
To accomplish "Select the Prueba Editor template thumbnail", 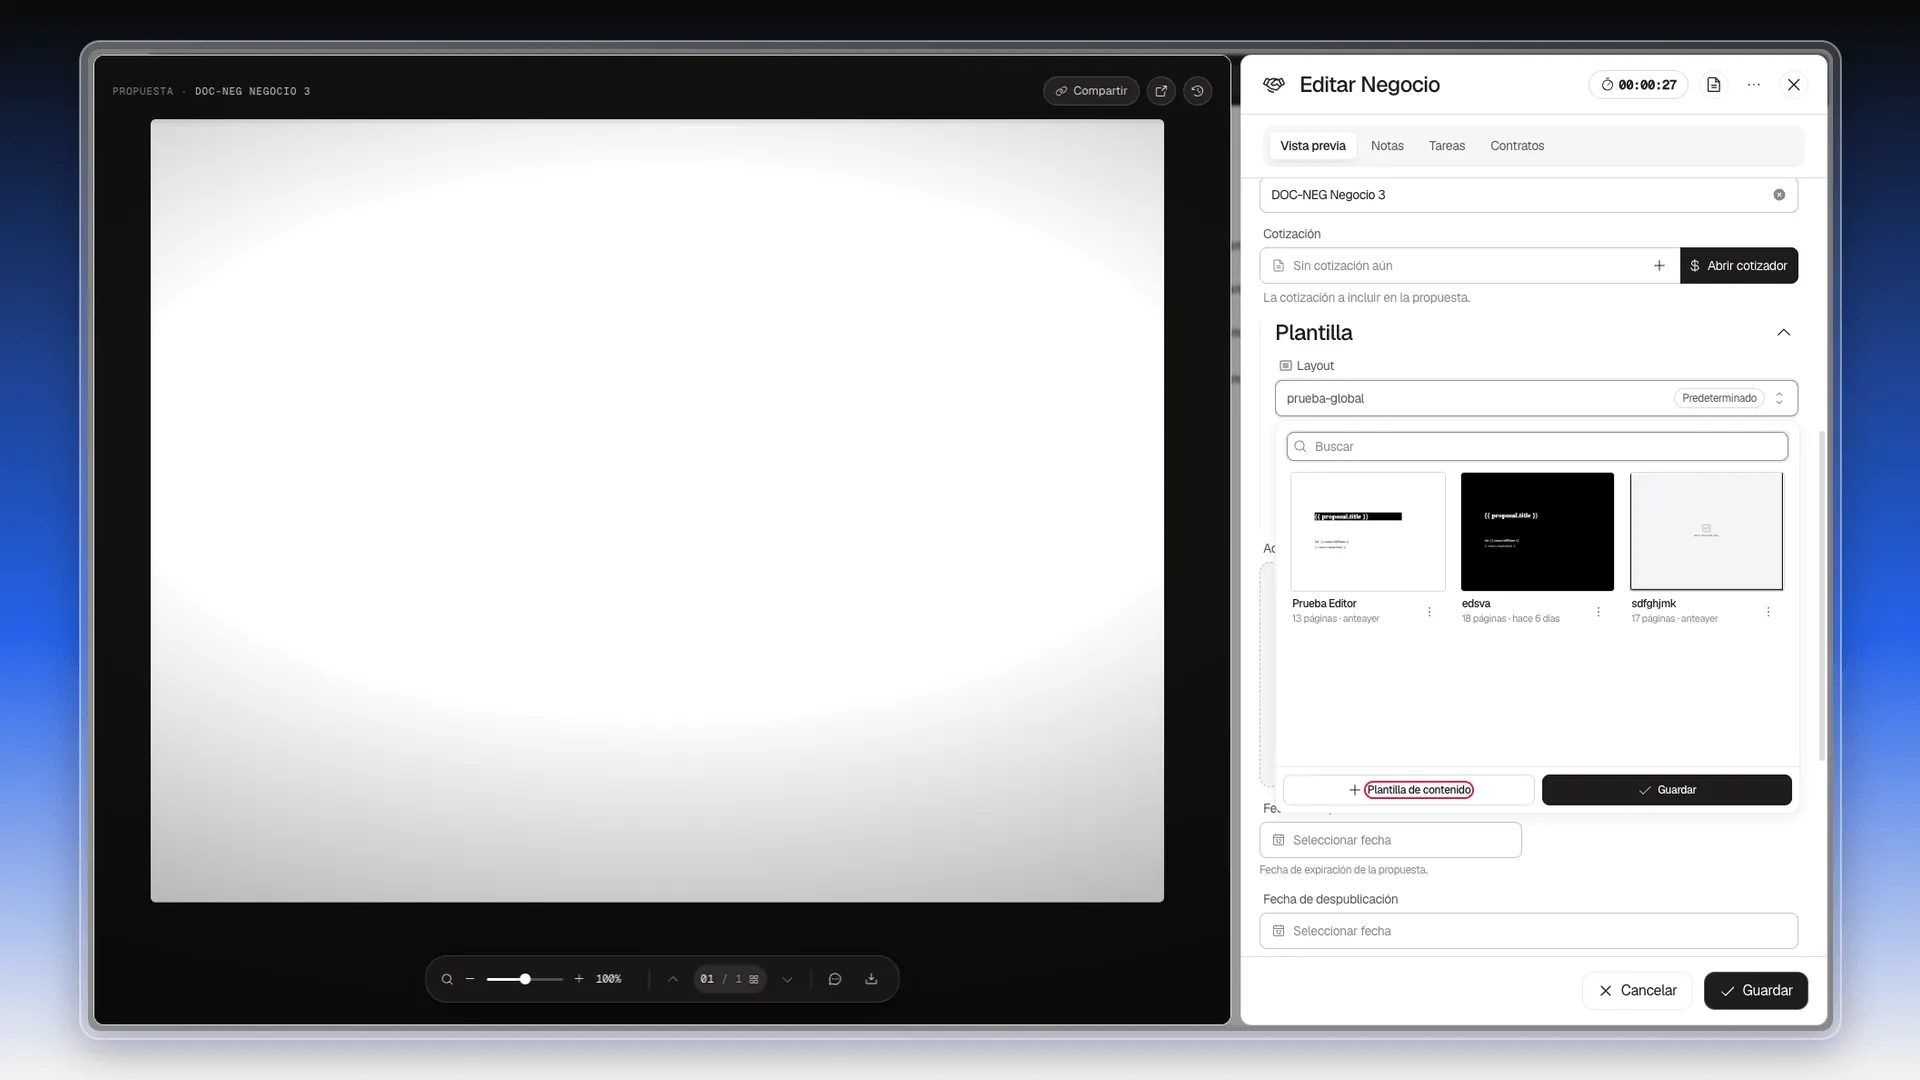I will 1367,531.
